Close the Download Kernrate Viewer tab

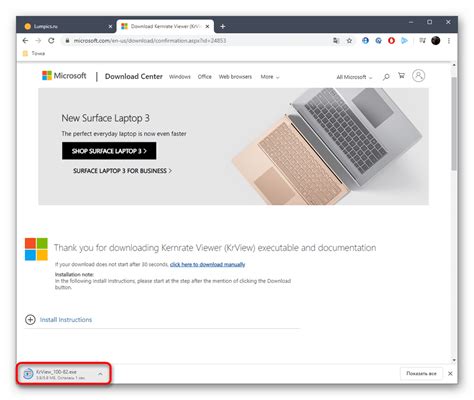tap(207, 26)
